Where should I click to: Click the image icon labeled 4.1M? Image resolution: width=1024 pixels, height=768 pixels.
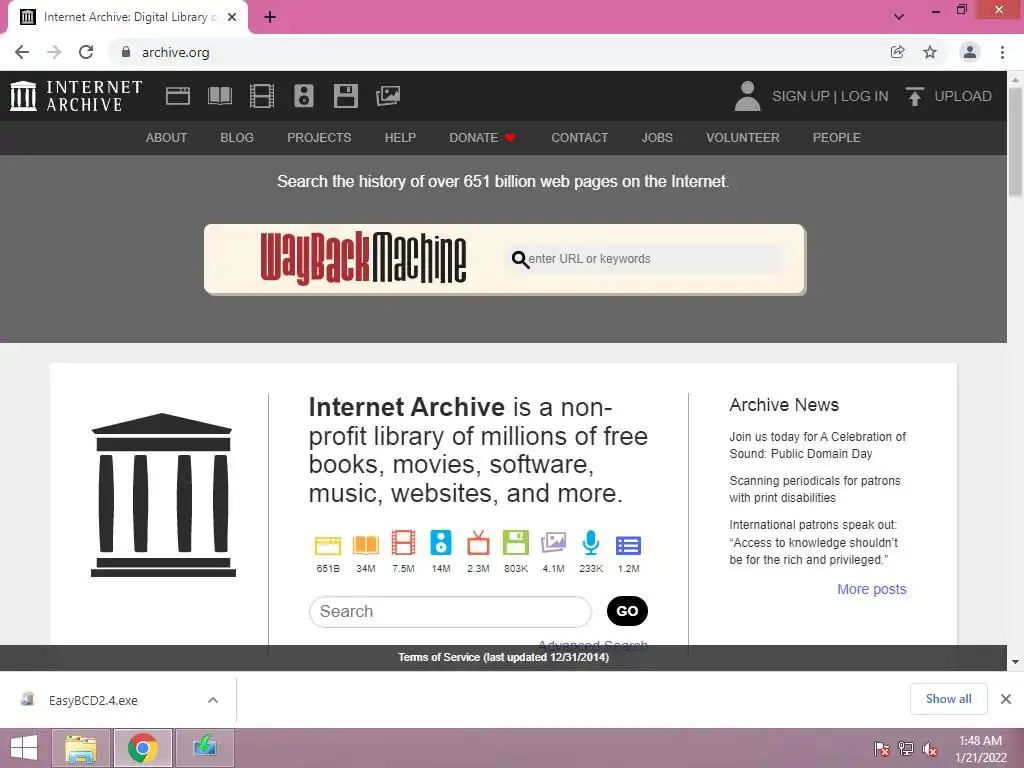pos(553,543)
